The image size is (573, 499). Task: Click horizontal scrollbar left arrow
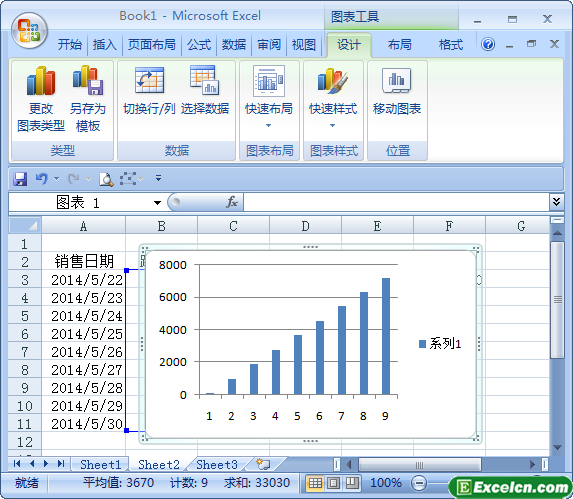[349, 464]
